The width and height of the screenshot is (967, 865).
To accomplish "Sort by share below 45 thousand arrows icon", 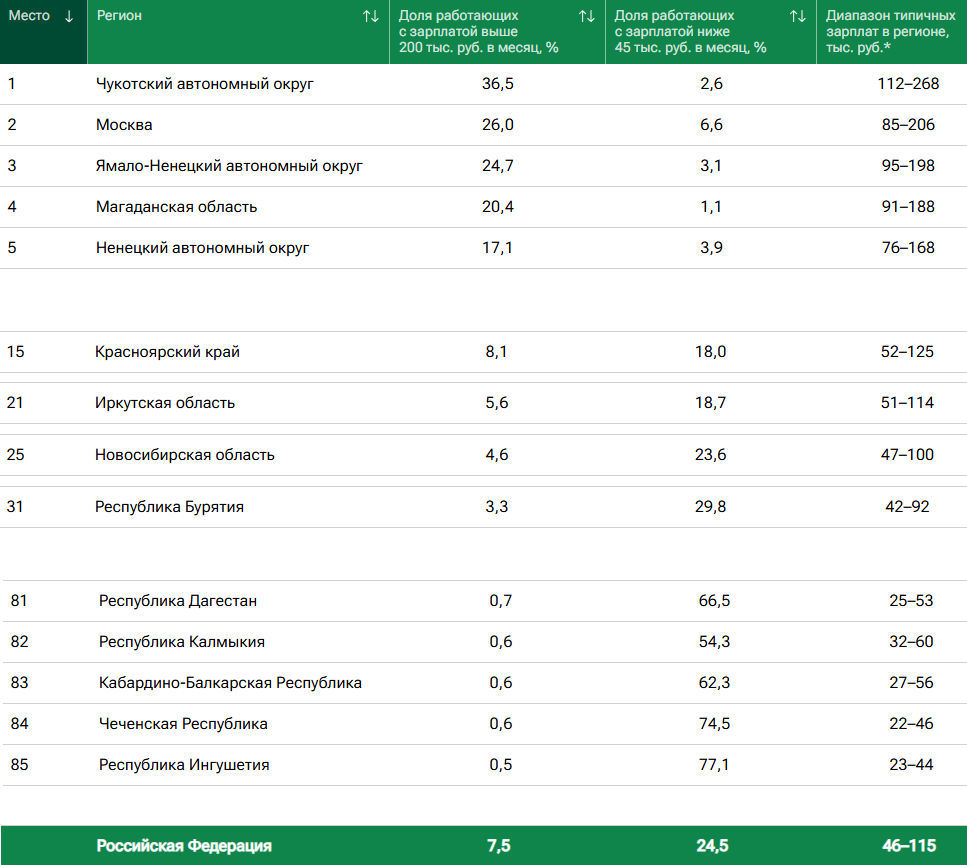I will (798, 16).
